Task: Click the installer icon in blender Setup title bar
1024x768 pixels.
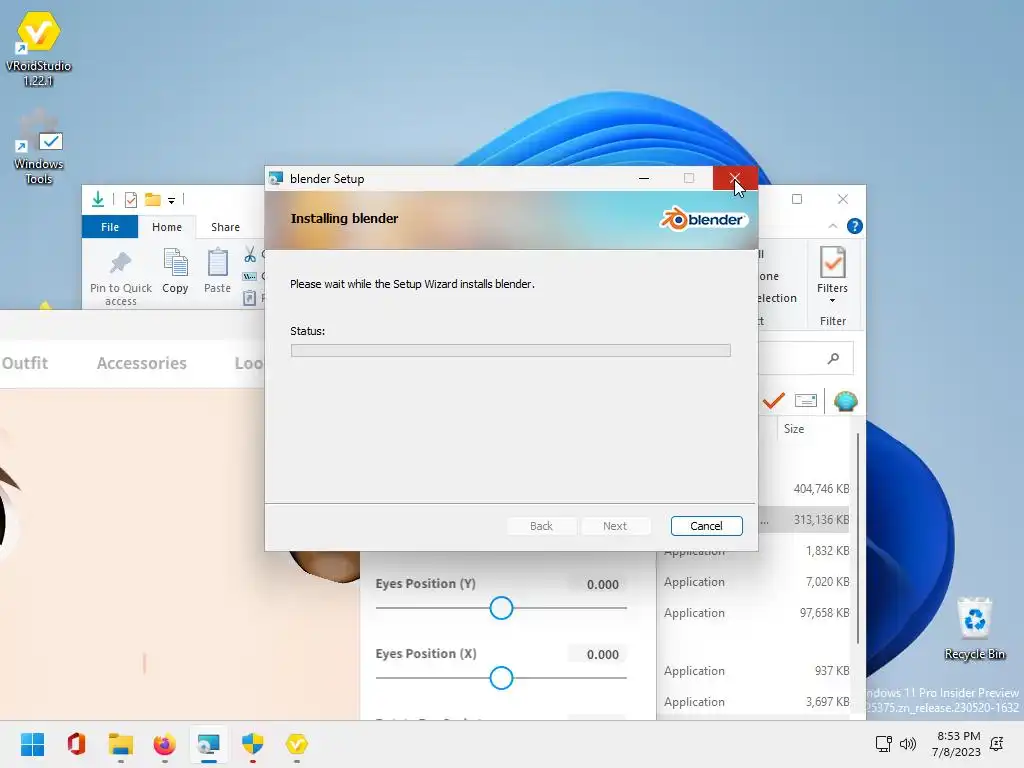Action: (x=276, y=178)
